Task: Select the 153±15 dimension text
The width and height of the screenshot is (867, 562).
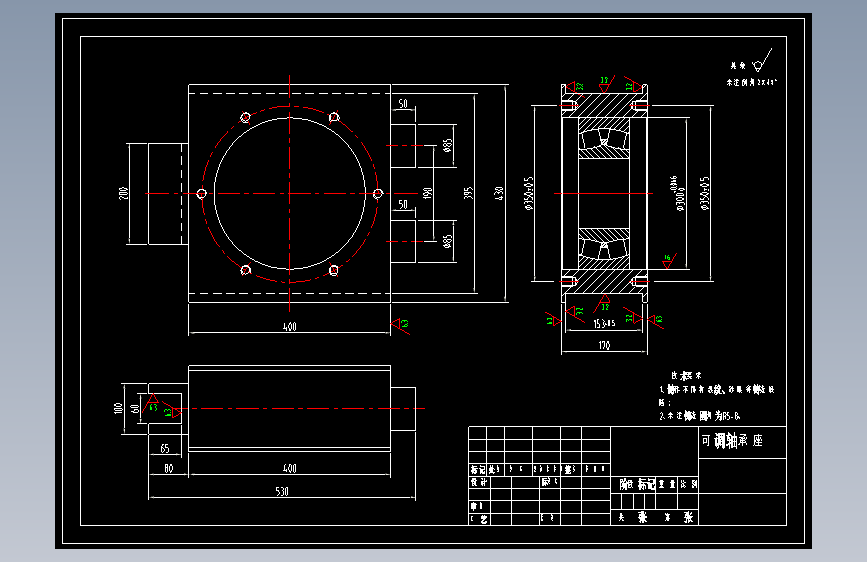Action: (604, 324)
